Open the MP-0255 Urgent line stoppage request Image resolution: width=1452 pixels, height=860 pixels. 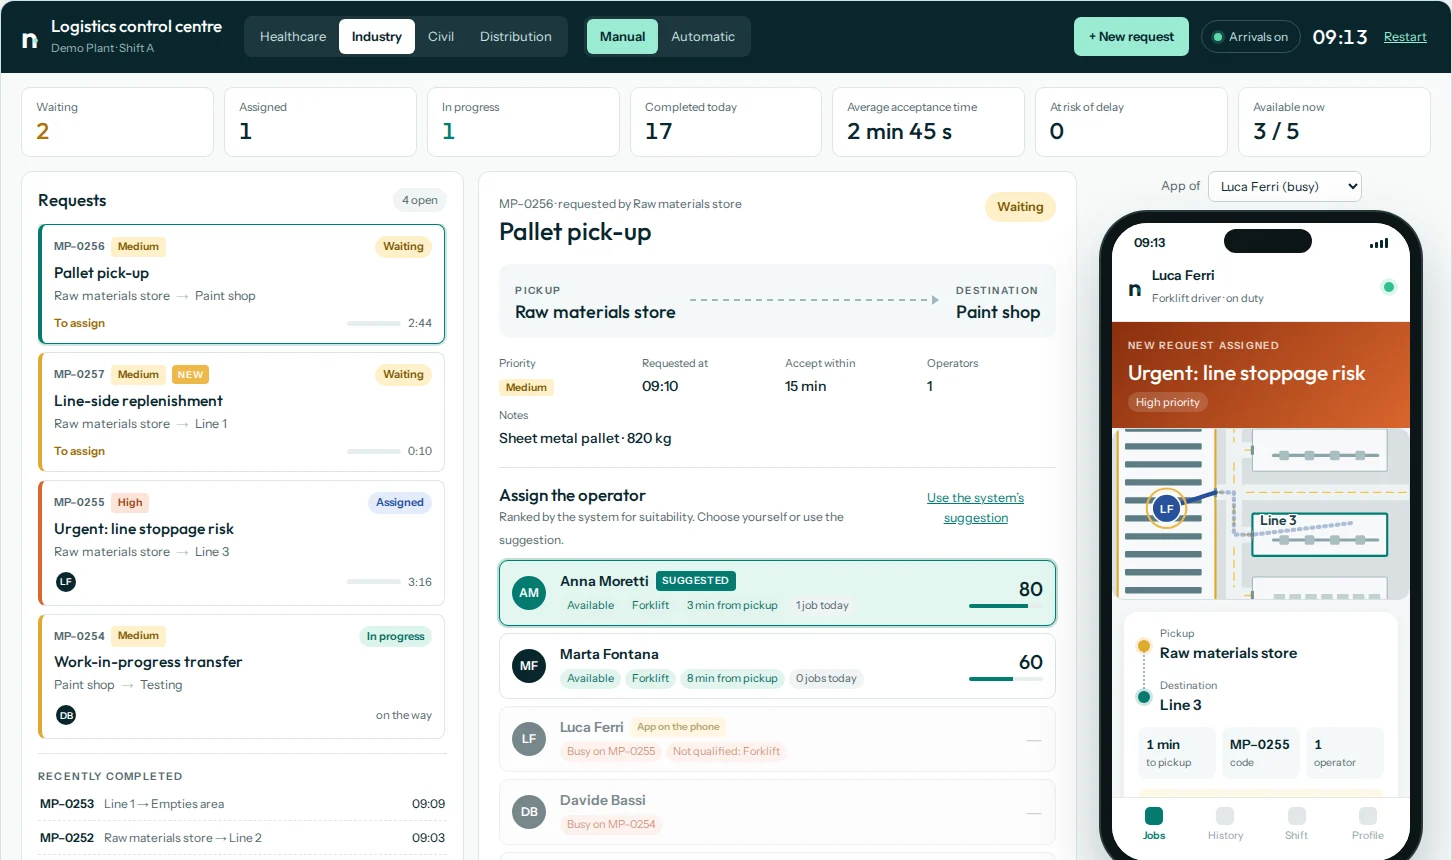tap(241, 543)
